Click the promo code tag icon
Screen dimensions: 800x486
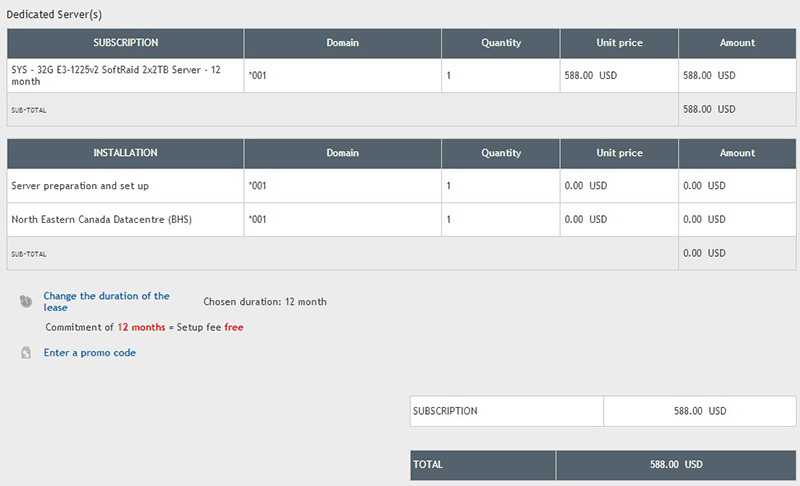click(x=26, y=352)
